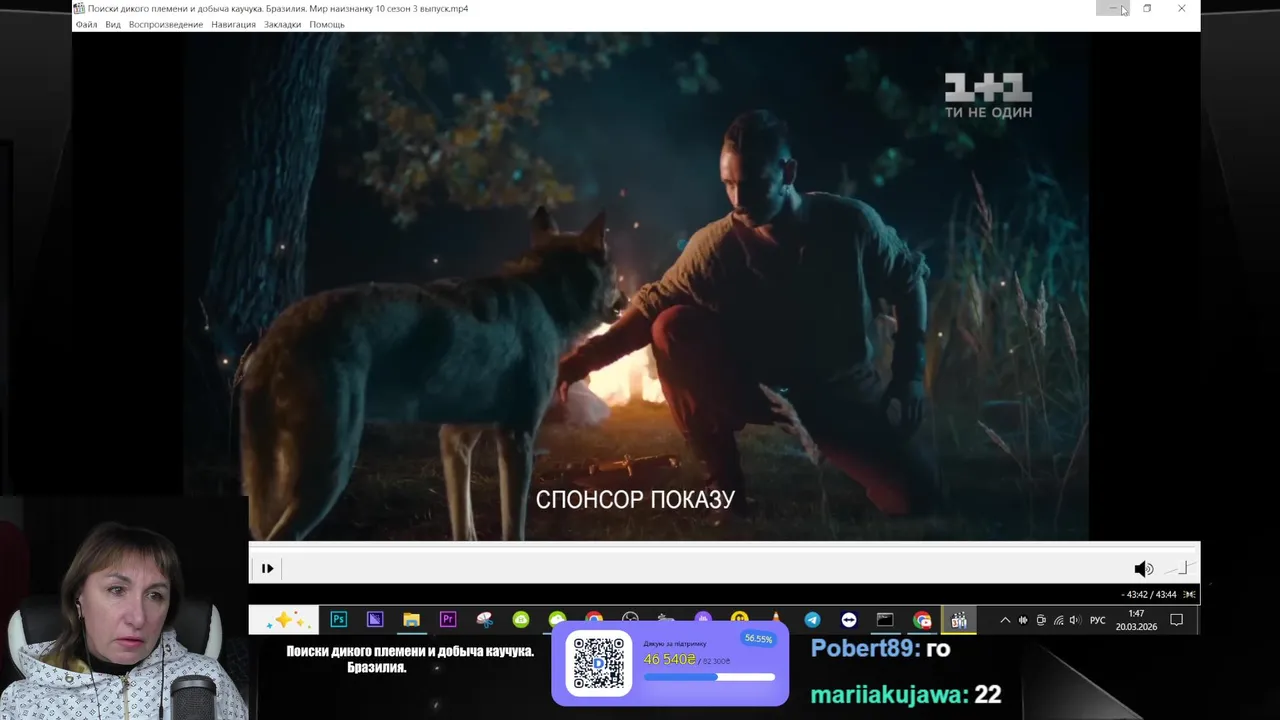
Task: Click the 43:42 / 43:44 time display
Action: tap(1149, 594)
